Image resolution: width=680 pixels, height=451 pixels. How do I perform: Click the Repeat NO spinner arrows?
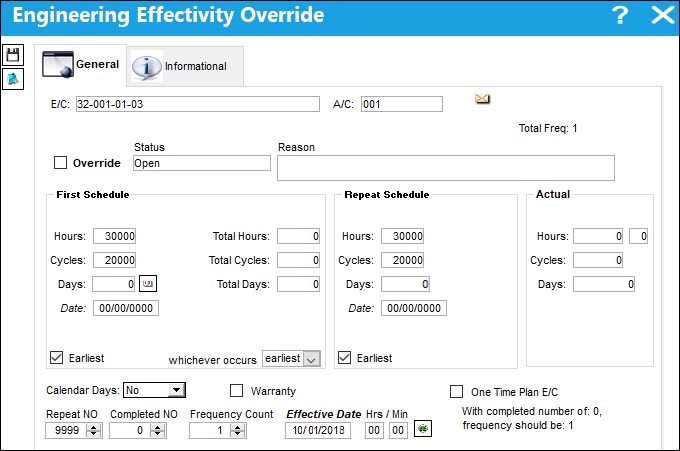point(94,430)
